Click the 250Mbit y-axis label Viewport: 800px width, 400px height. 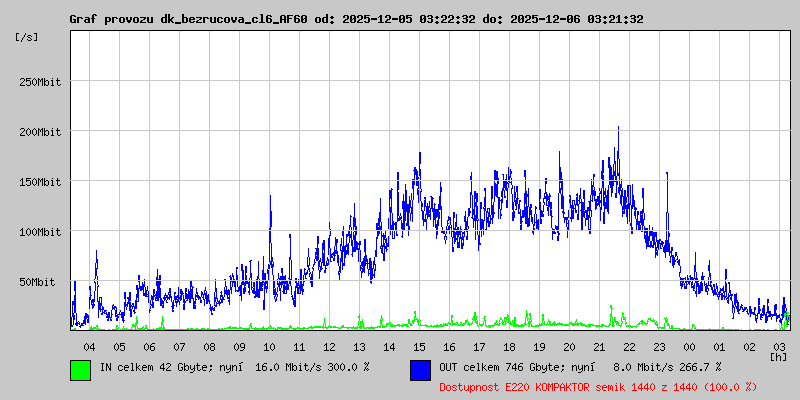coord(40,82)
